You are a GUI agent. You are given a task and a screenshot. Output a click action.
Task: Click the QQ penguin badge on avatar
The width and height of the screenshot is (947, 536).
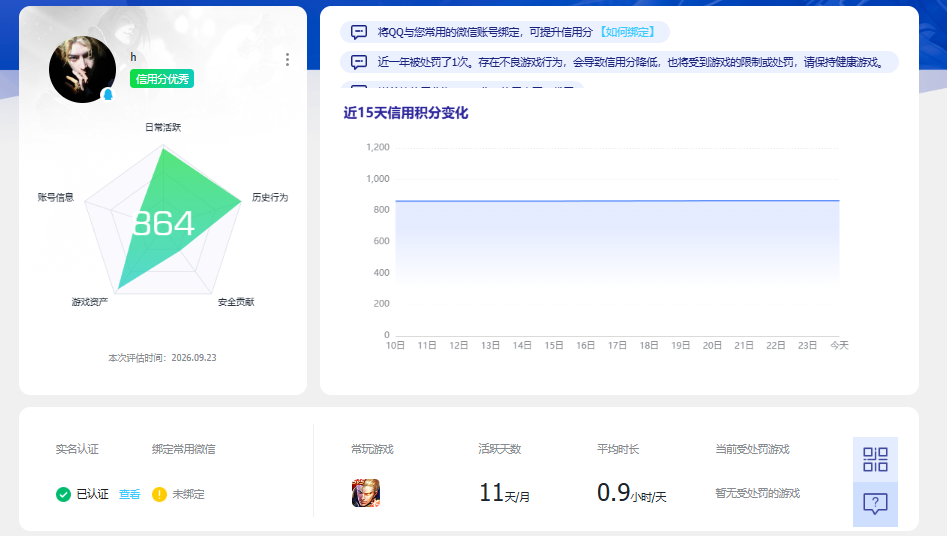[108, 94]
